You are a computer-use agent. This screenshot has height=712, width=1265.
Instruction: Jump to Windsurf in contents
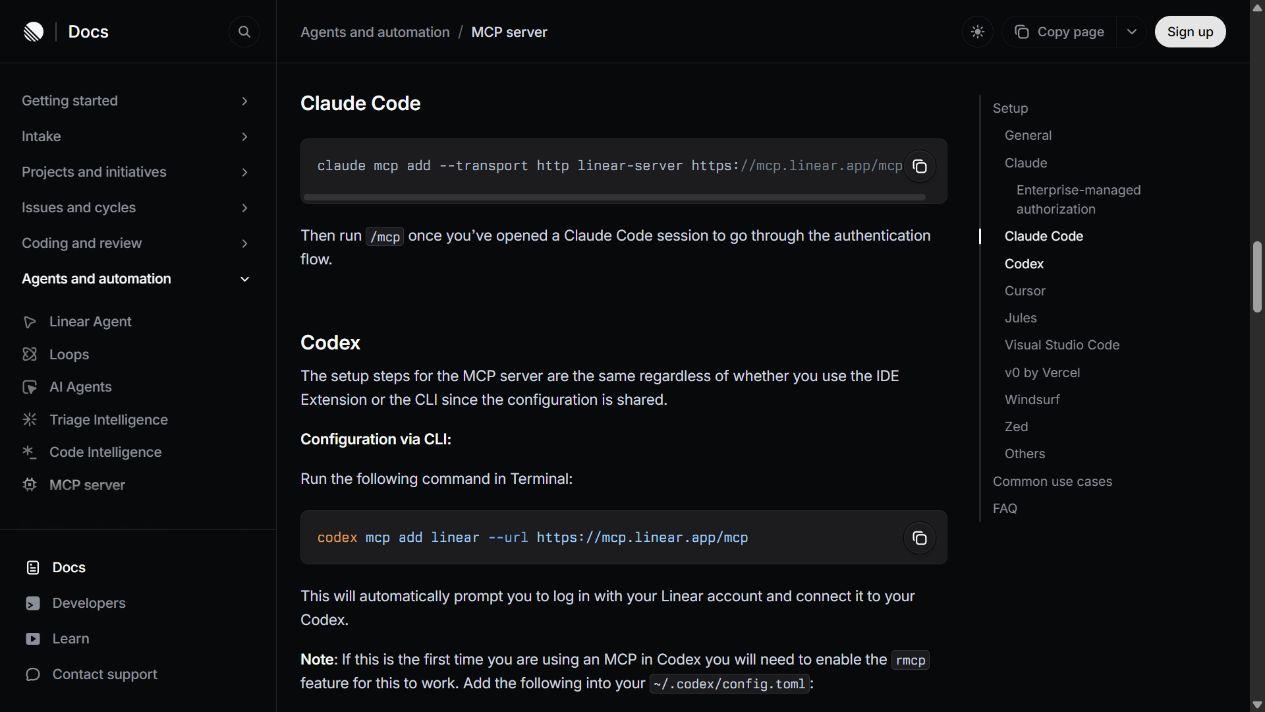[1032, 399]
